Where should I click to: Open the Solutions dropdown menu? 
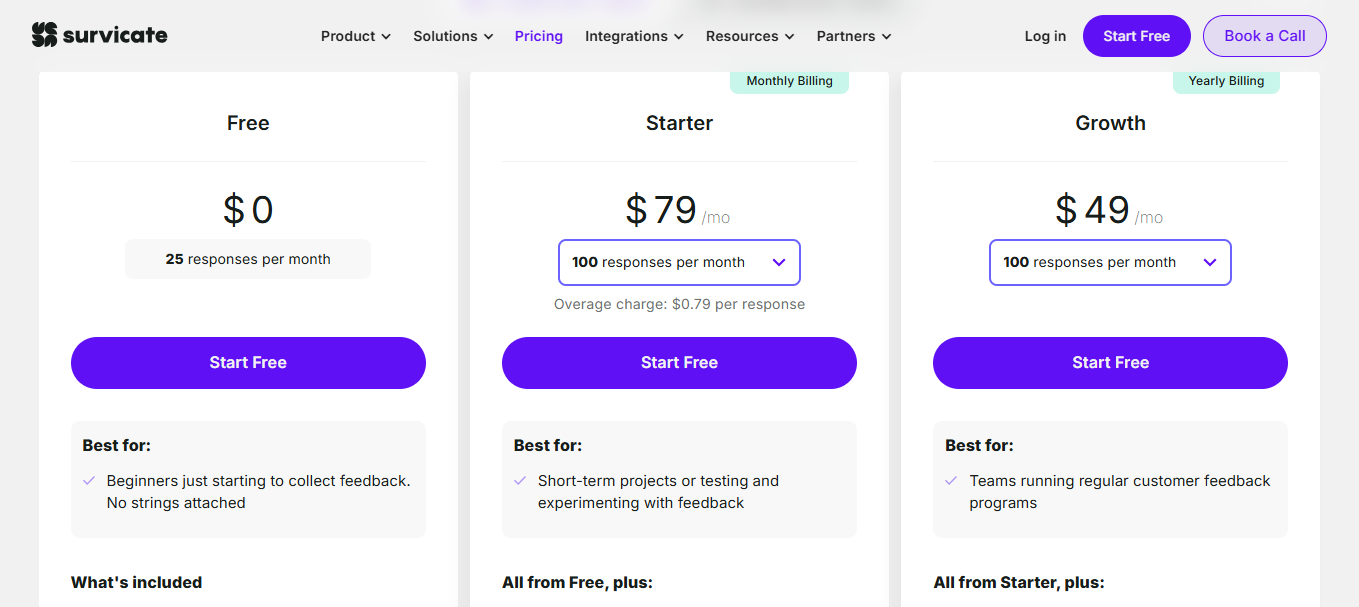tap(453, 36)
